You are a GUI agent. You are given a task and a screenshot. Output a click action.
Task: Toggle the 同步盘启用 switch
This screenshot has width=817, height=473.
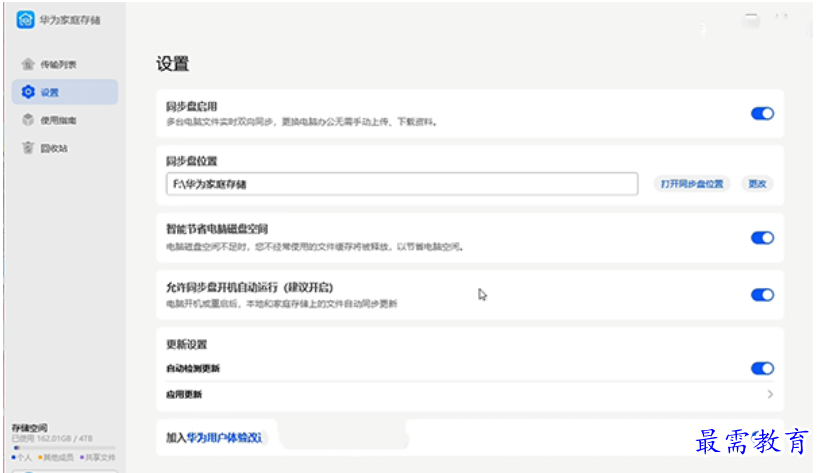(x=762, y=114)
